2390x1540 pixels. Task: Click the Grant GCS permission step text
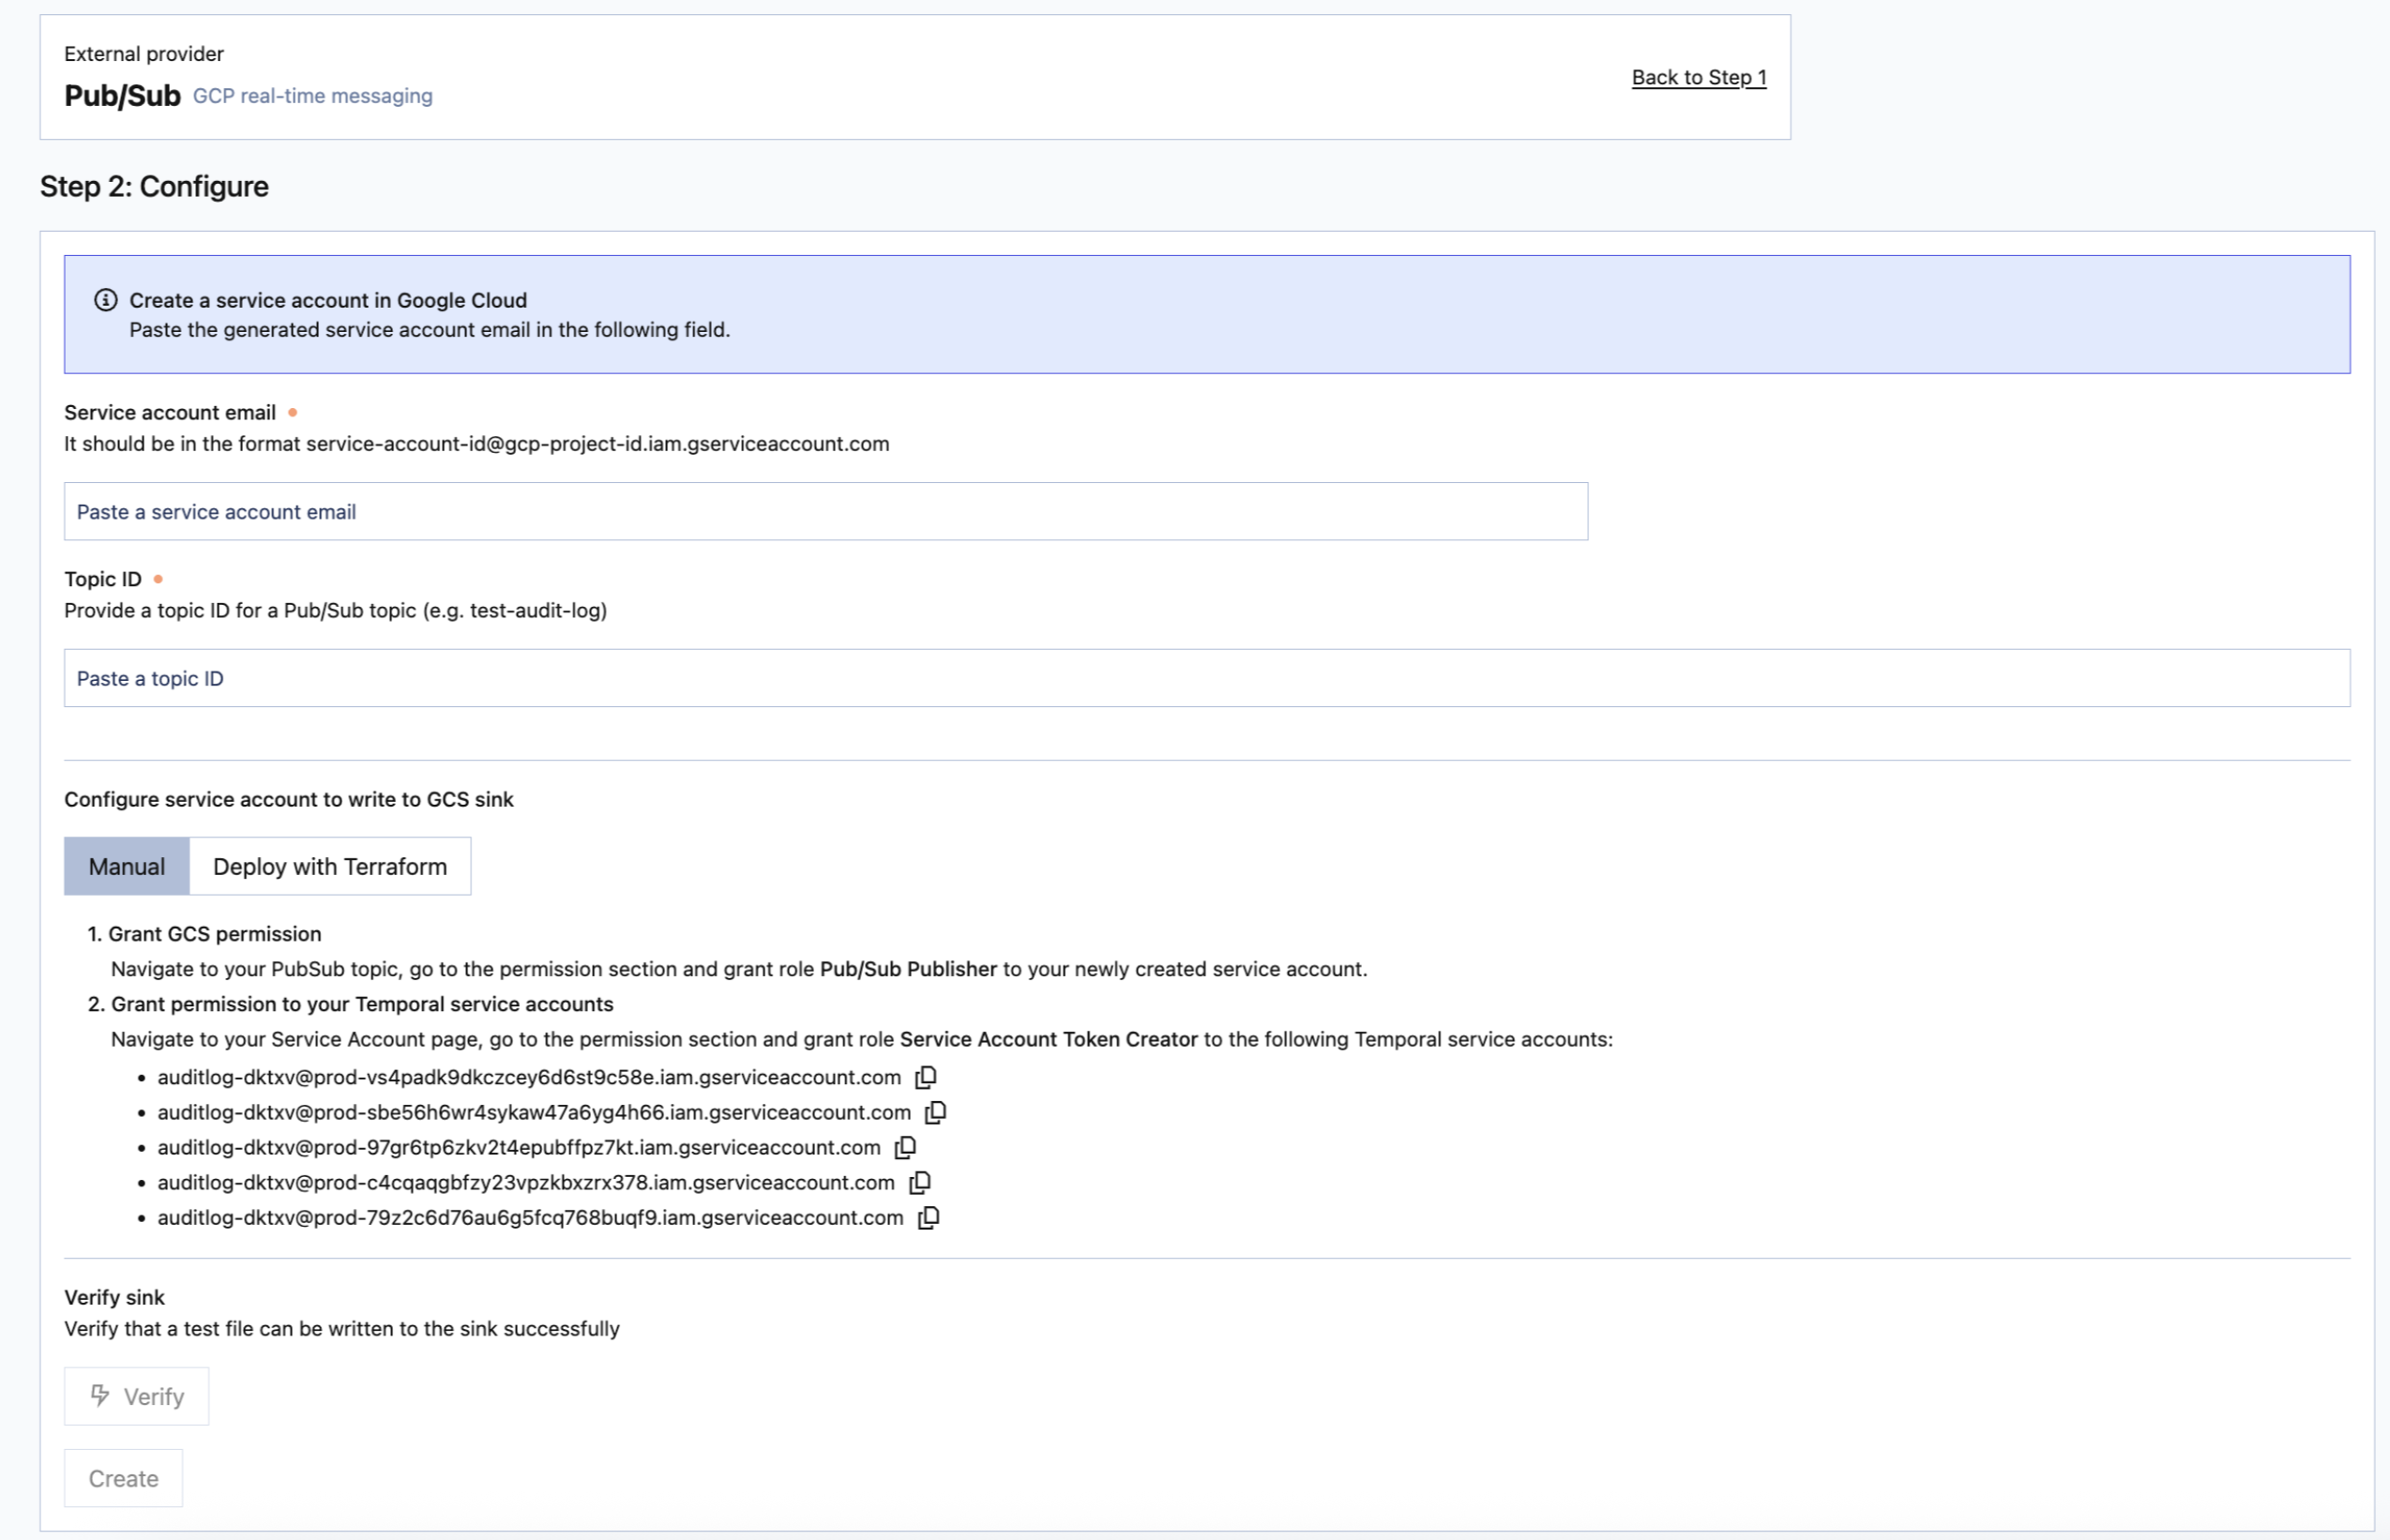coord(217,933)
